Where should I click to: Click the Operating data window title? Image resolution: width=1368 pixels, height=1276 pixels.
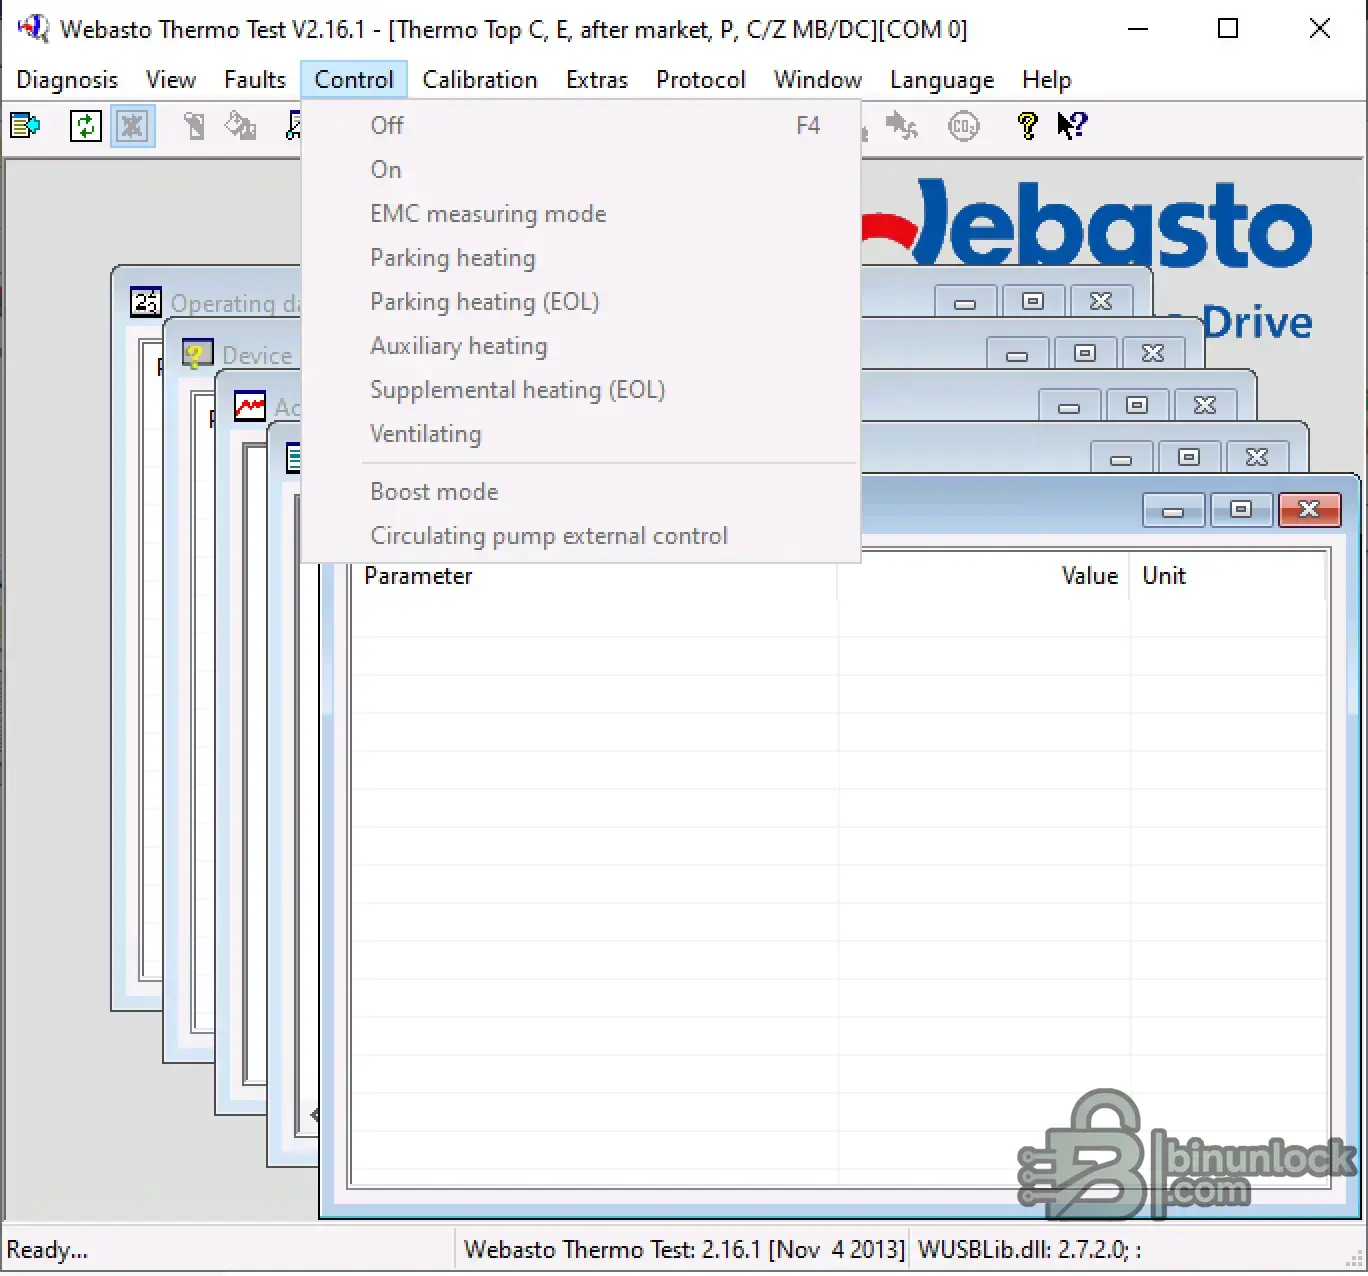point(236,303)
